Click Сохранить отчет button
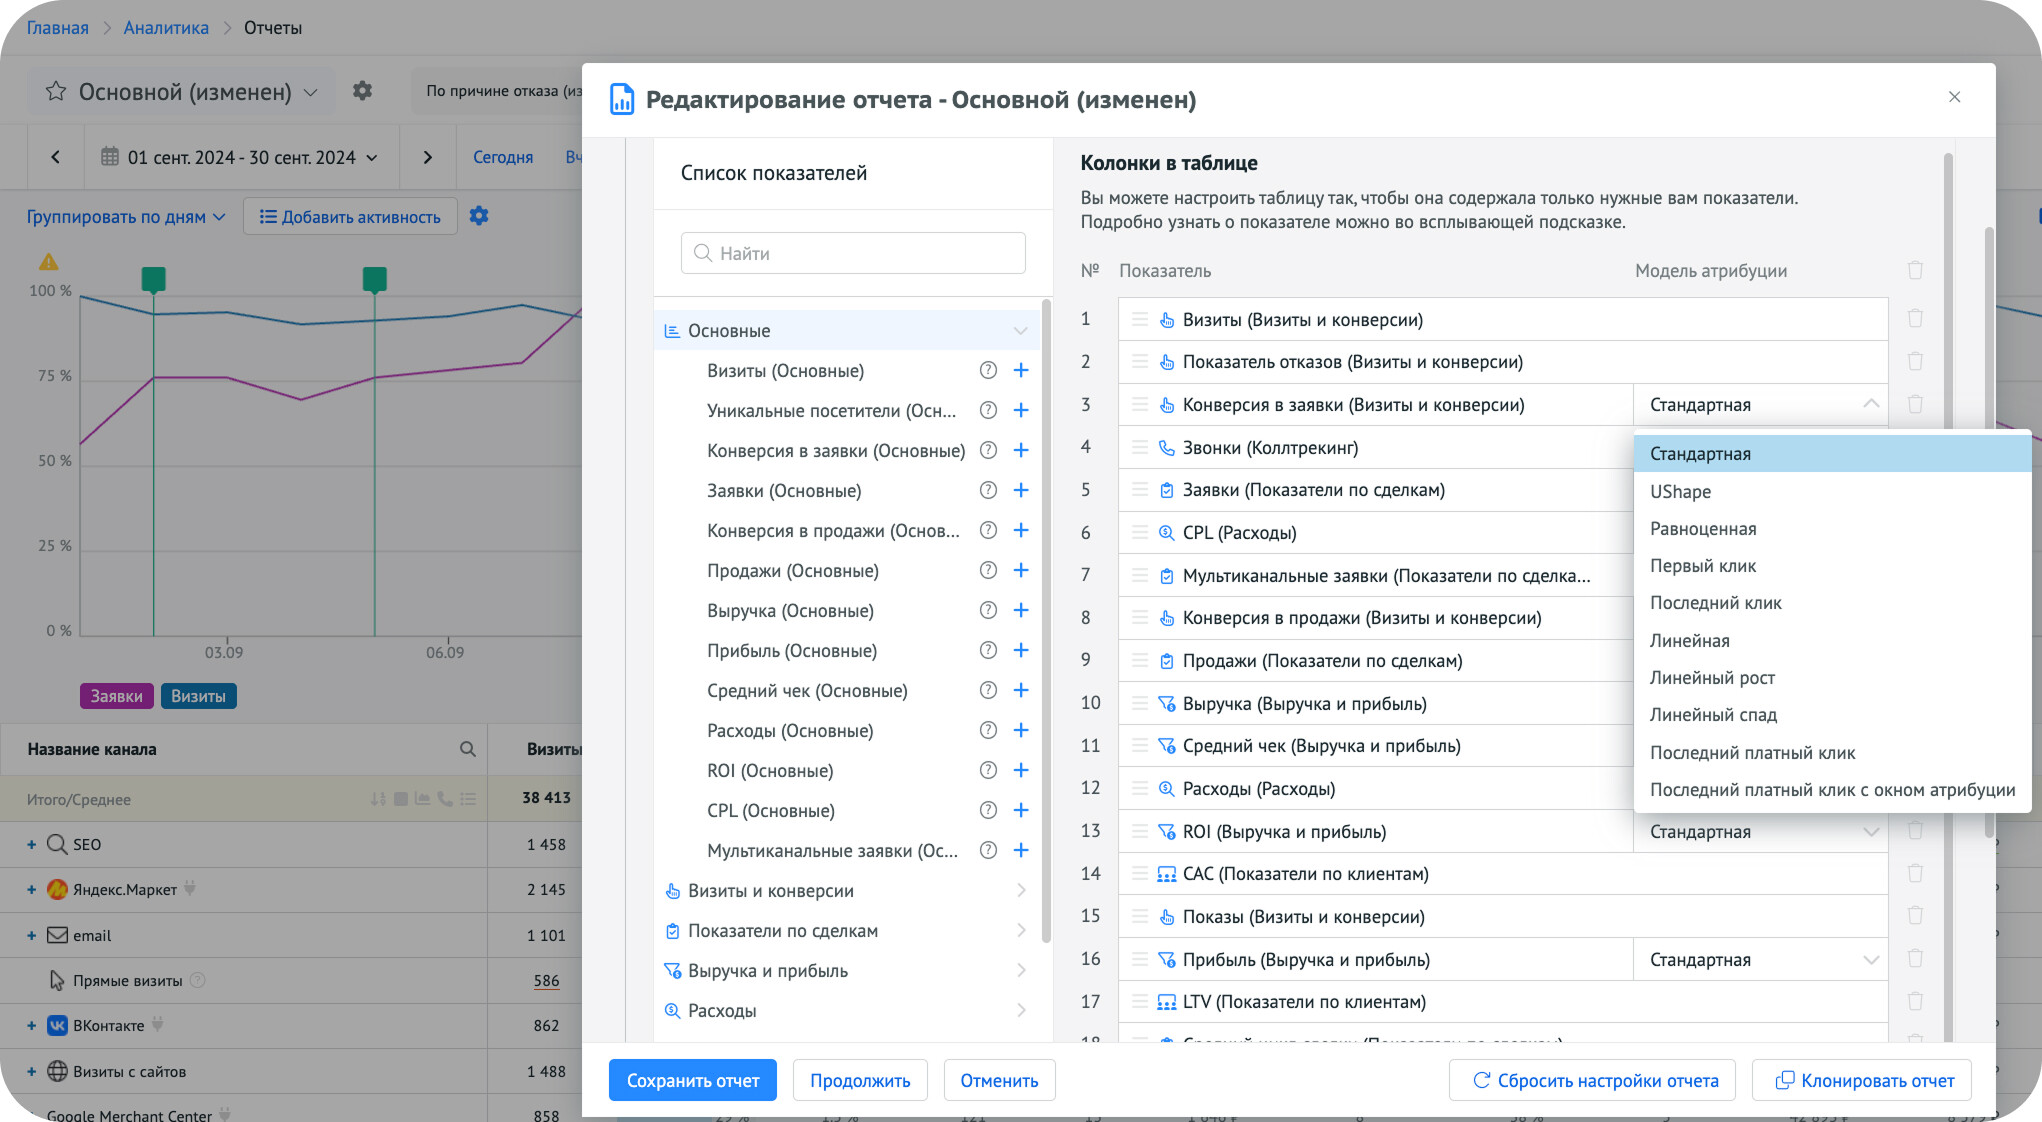The image size is (2042, 1122). [x=692, y=1080]
